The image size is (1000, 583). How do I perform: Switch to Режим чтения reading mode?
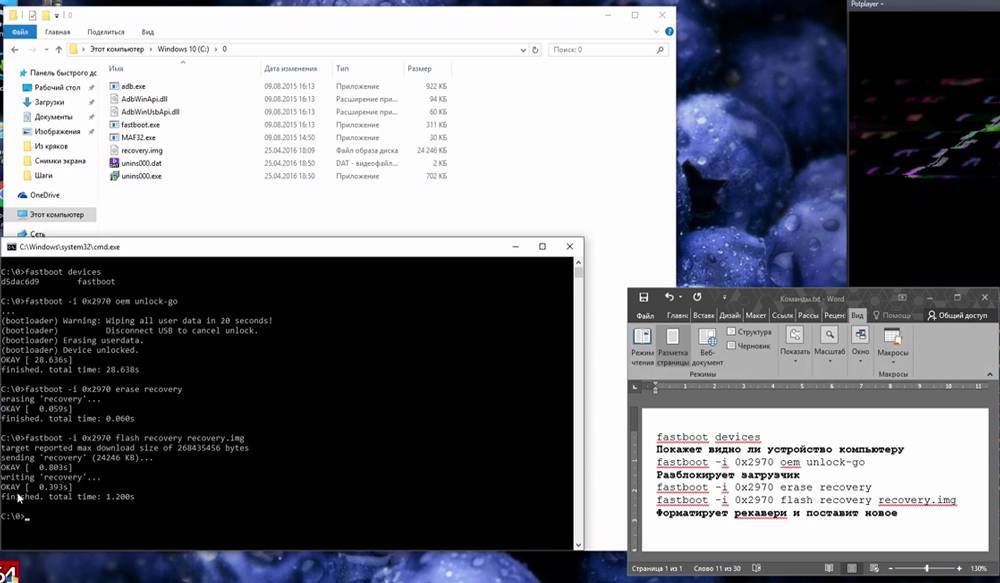click(641, 345)
